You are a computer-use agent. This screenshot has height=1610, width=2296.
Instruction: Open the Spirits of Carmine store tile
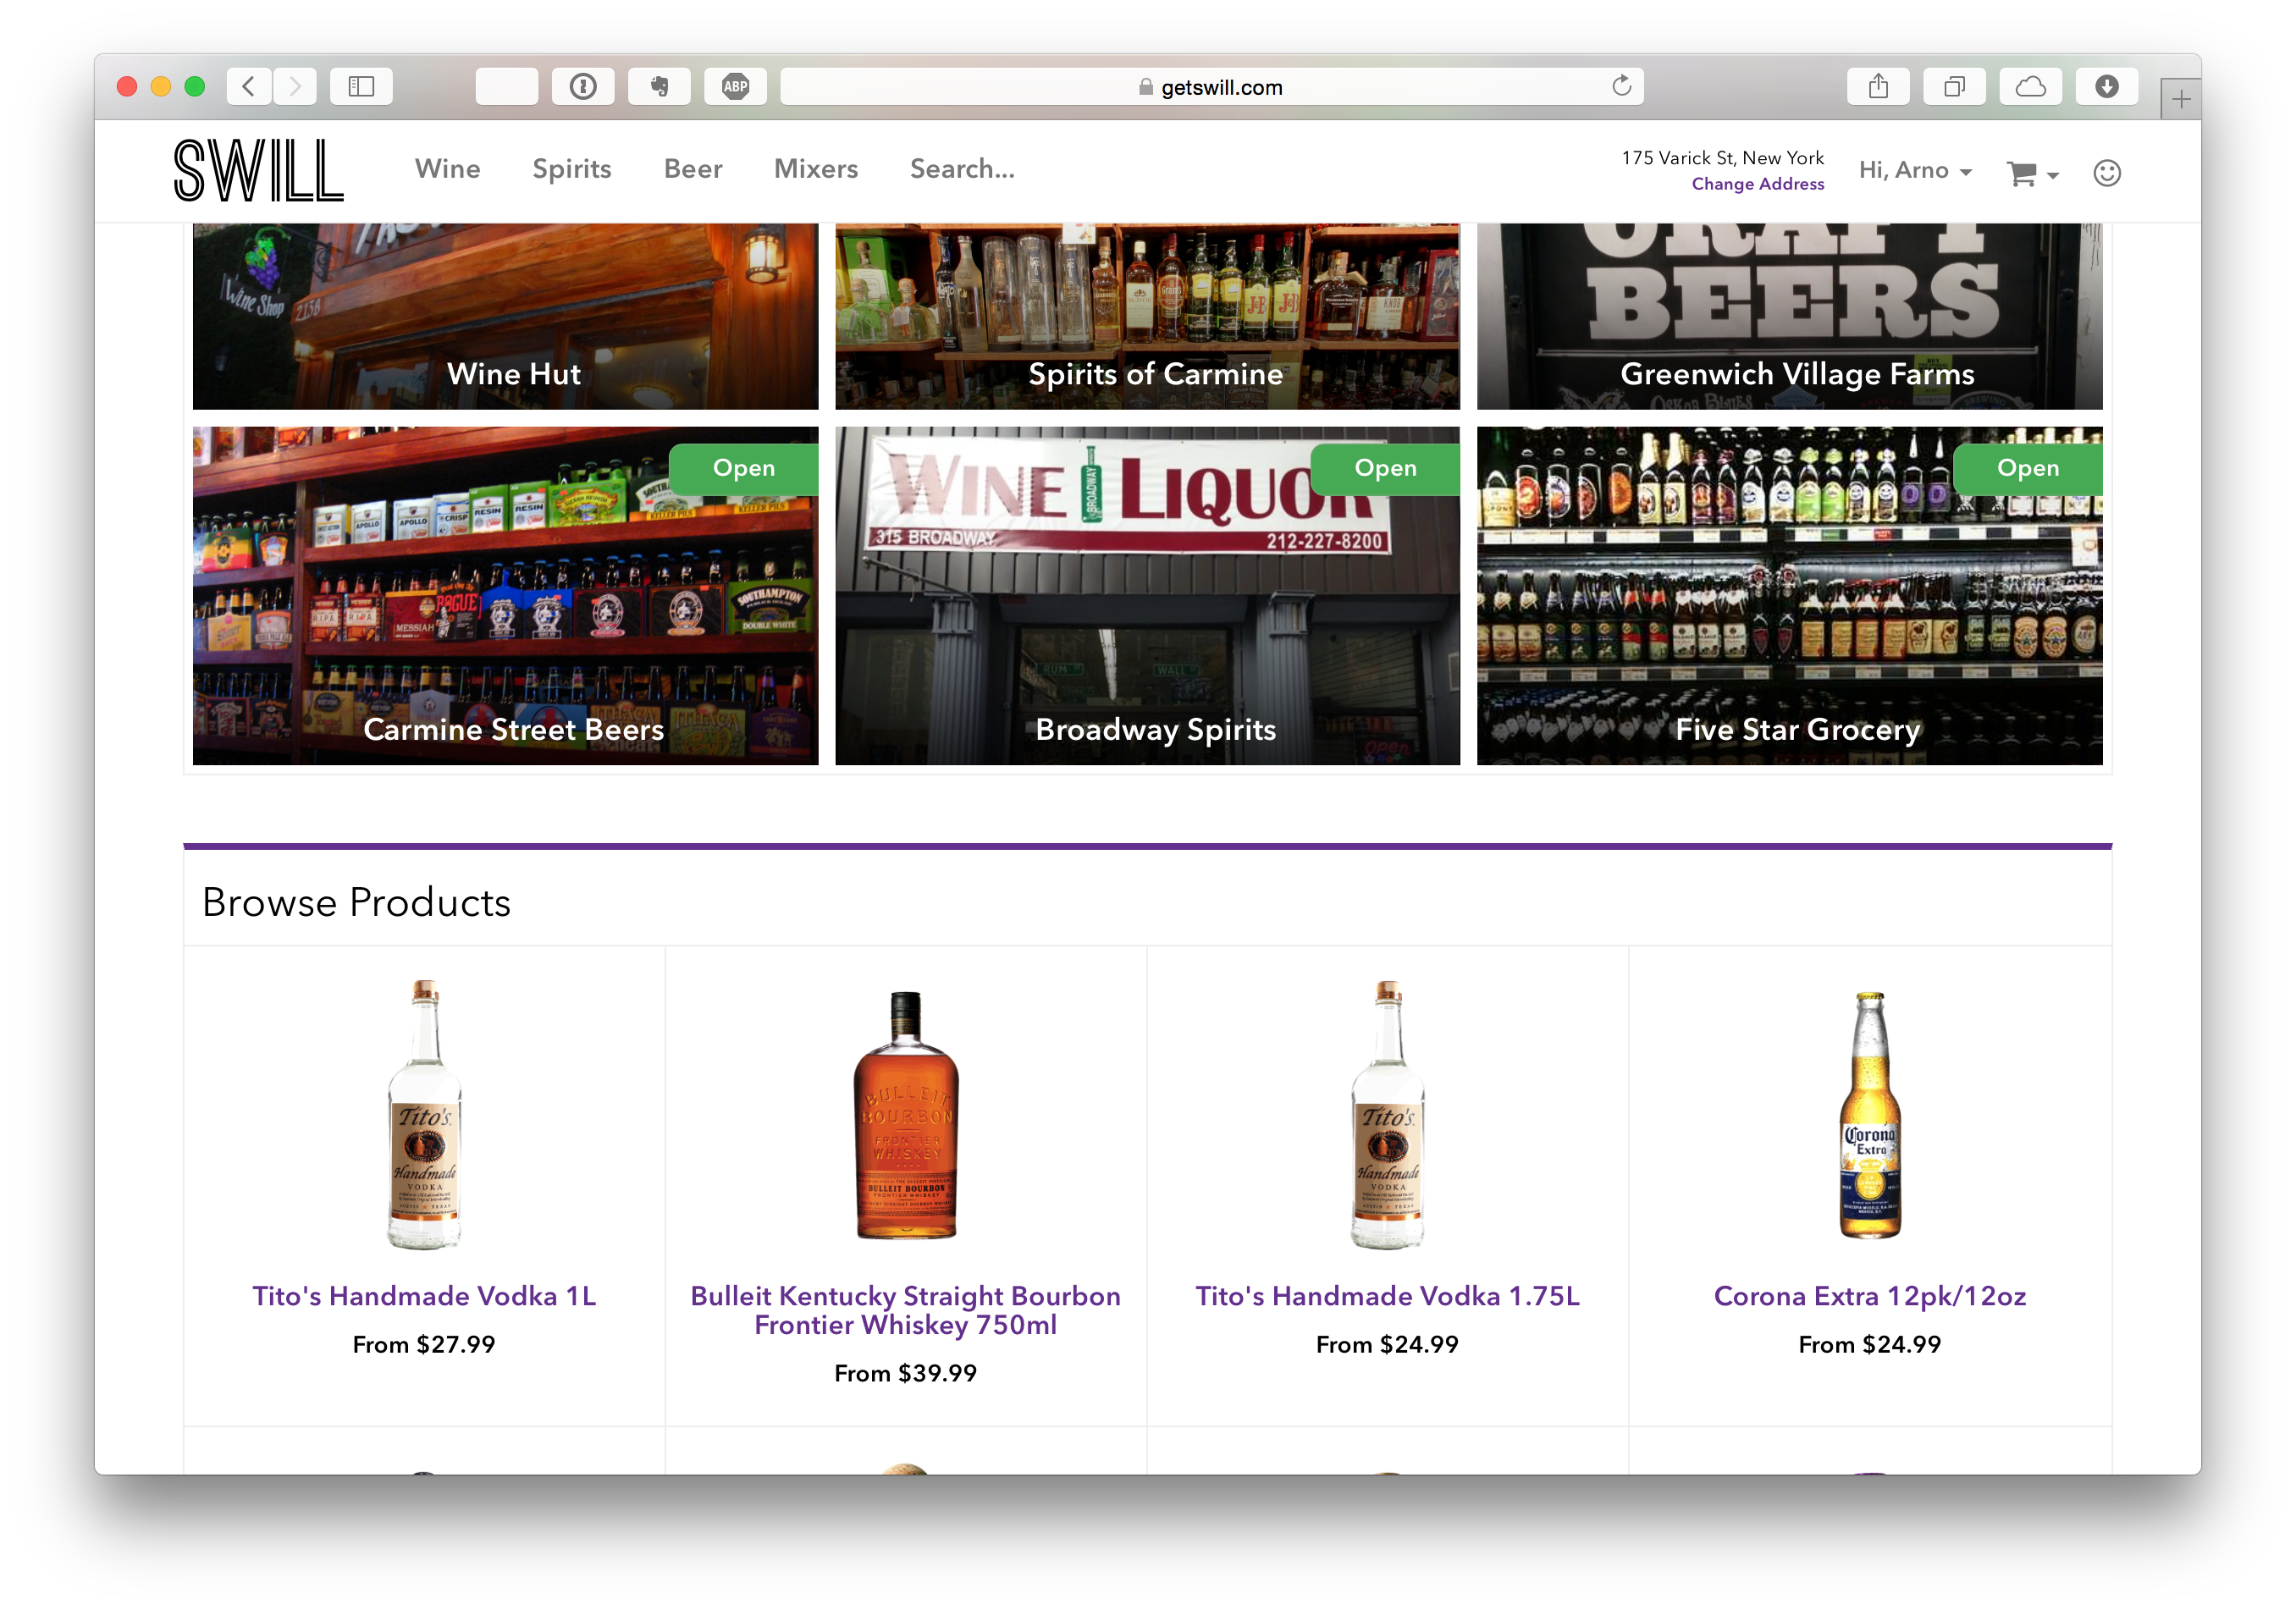click(x=1147, y=316)
